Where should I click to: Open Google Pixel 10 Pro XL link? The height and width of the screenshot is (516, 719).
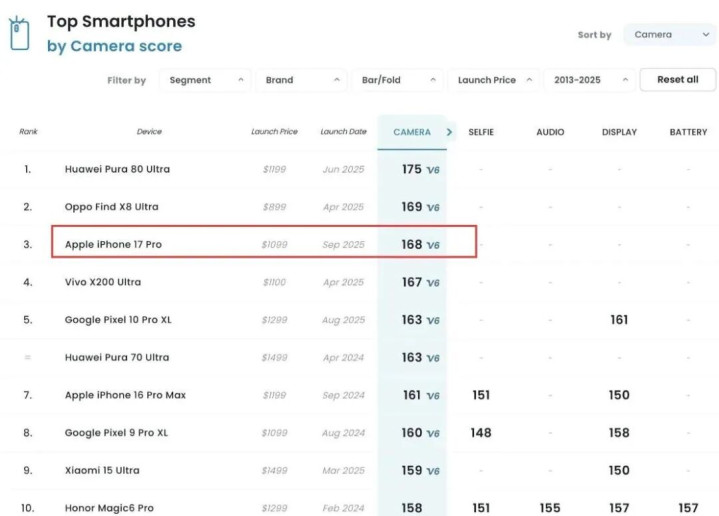(118, 320)
